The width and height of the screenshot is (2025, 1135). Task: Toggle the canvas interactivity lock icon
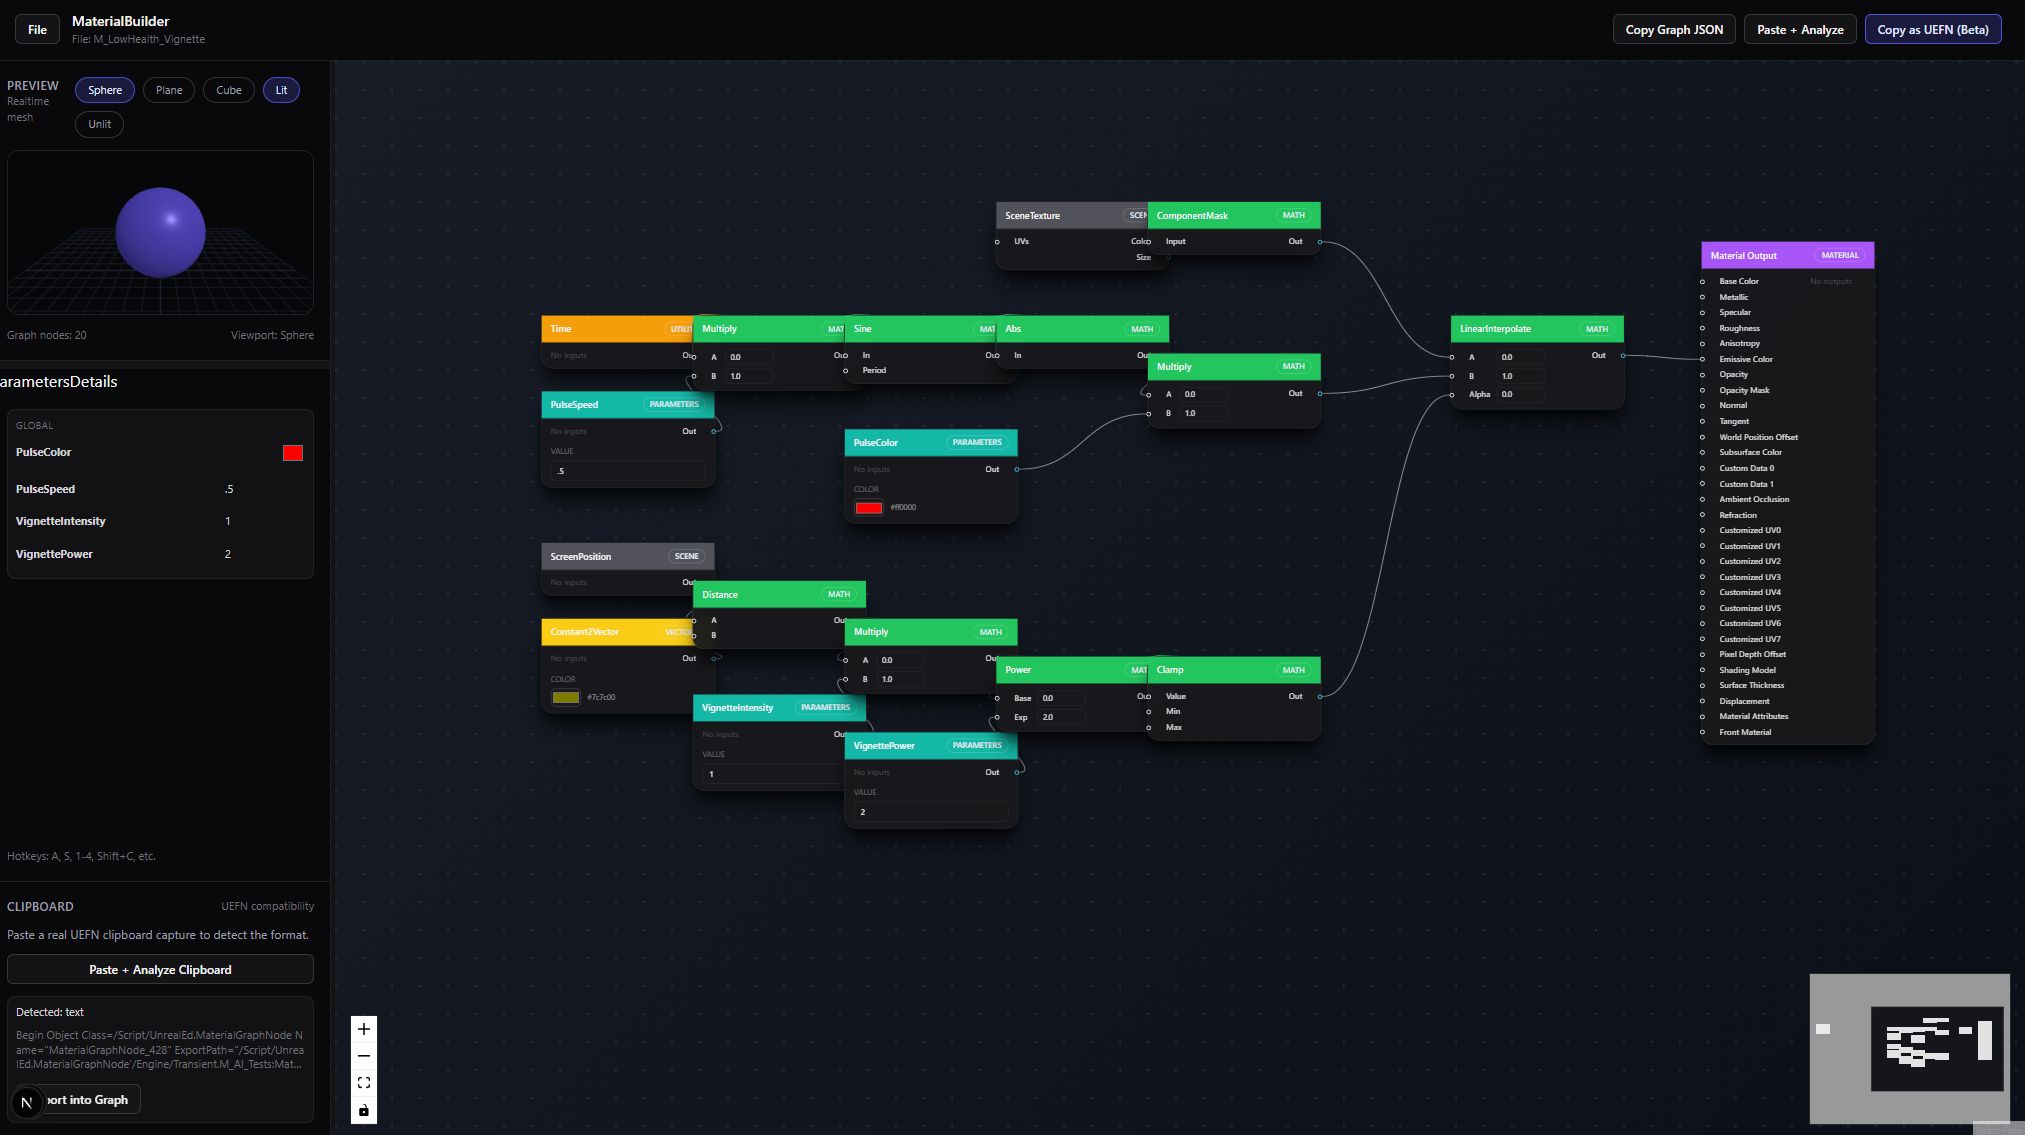tap(364, 1110)
